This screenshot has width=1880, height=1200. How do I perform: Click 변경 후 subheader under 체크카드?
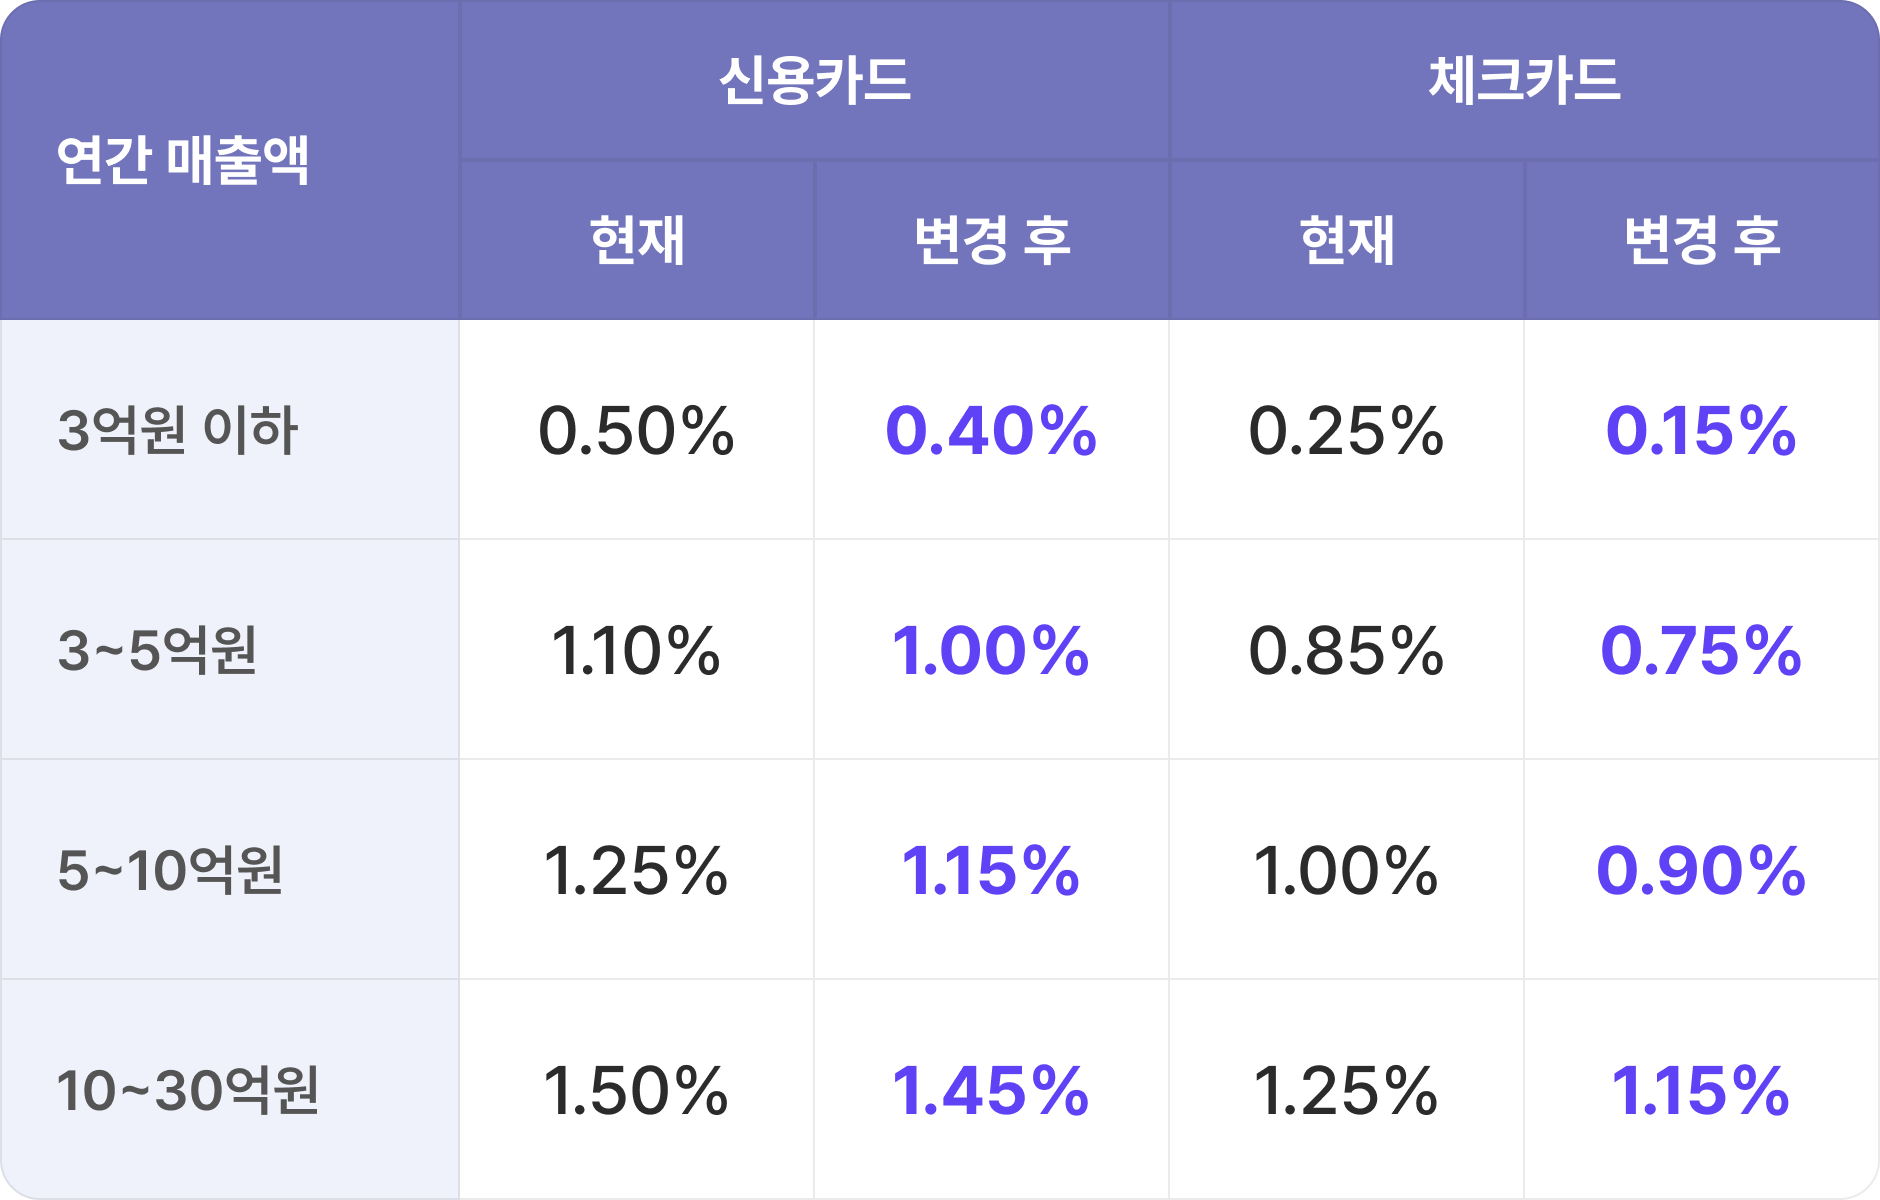click(1701, 241)
